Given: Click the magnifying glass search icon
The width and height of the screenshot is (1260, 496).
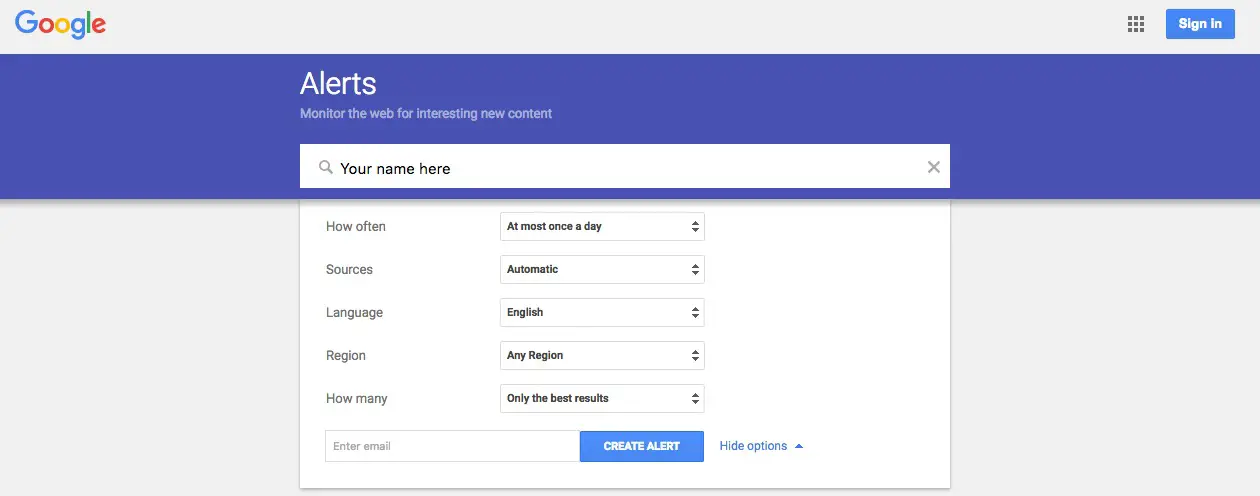Looking at the screenshot, I should [x=325, y=168].
